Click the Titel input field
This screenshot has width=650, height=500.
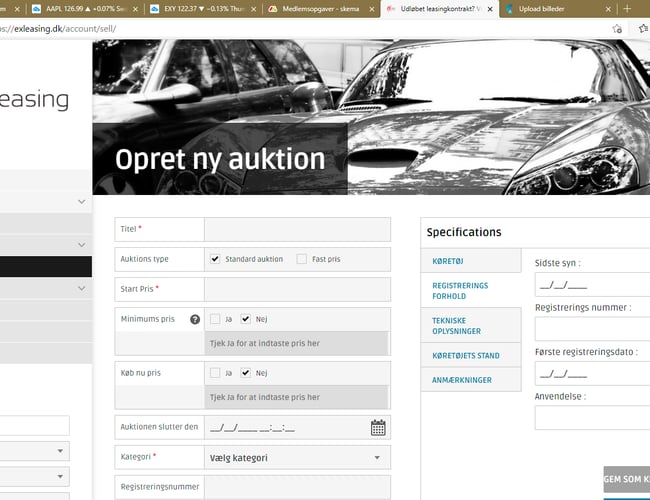click(x=297, y=229)
